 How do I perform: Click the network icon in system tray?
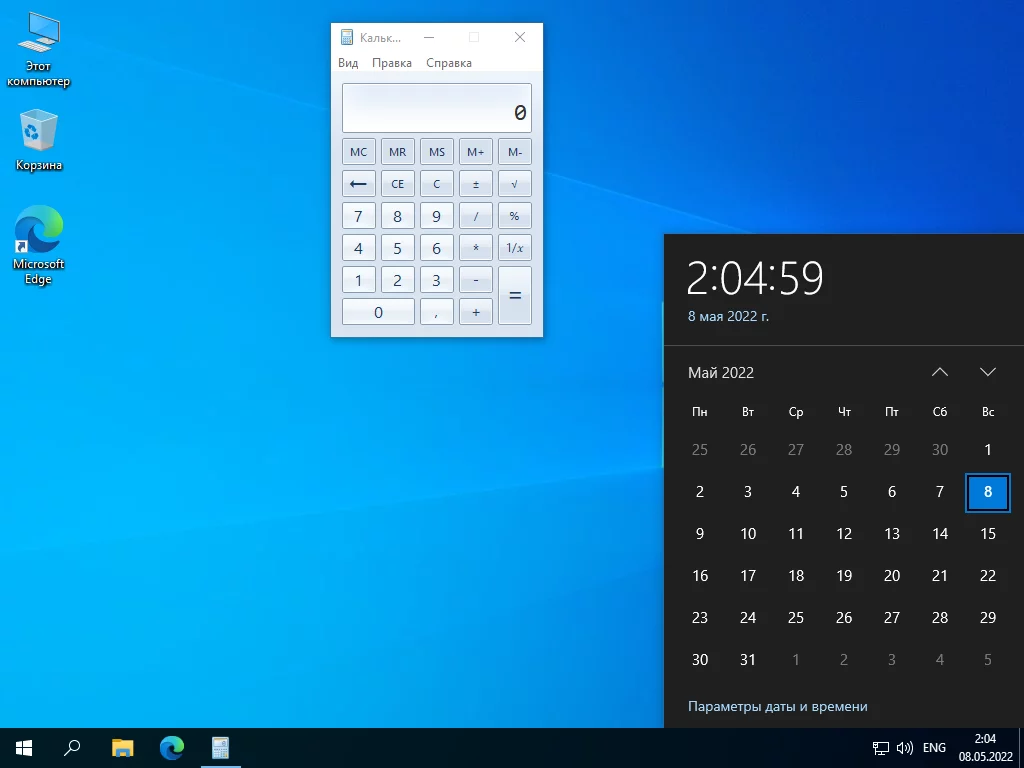pos(881,747)
